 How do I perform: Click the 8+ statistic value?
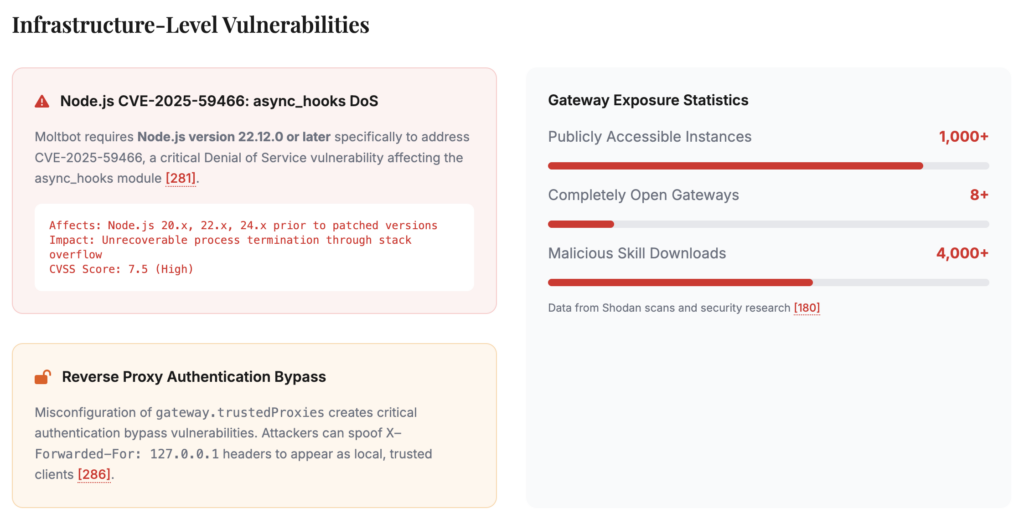click(x=978, y=195)
